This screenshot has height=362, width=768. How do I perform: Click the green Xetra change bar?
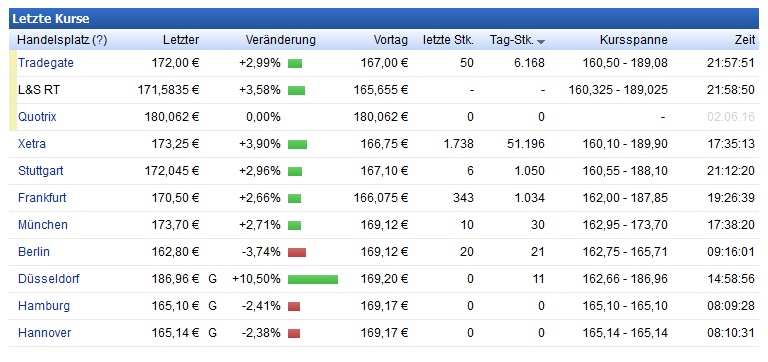click(297, 145)
